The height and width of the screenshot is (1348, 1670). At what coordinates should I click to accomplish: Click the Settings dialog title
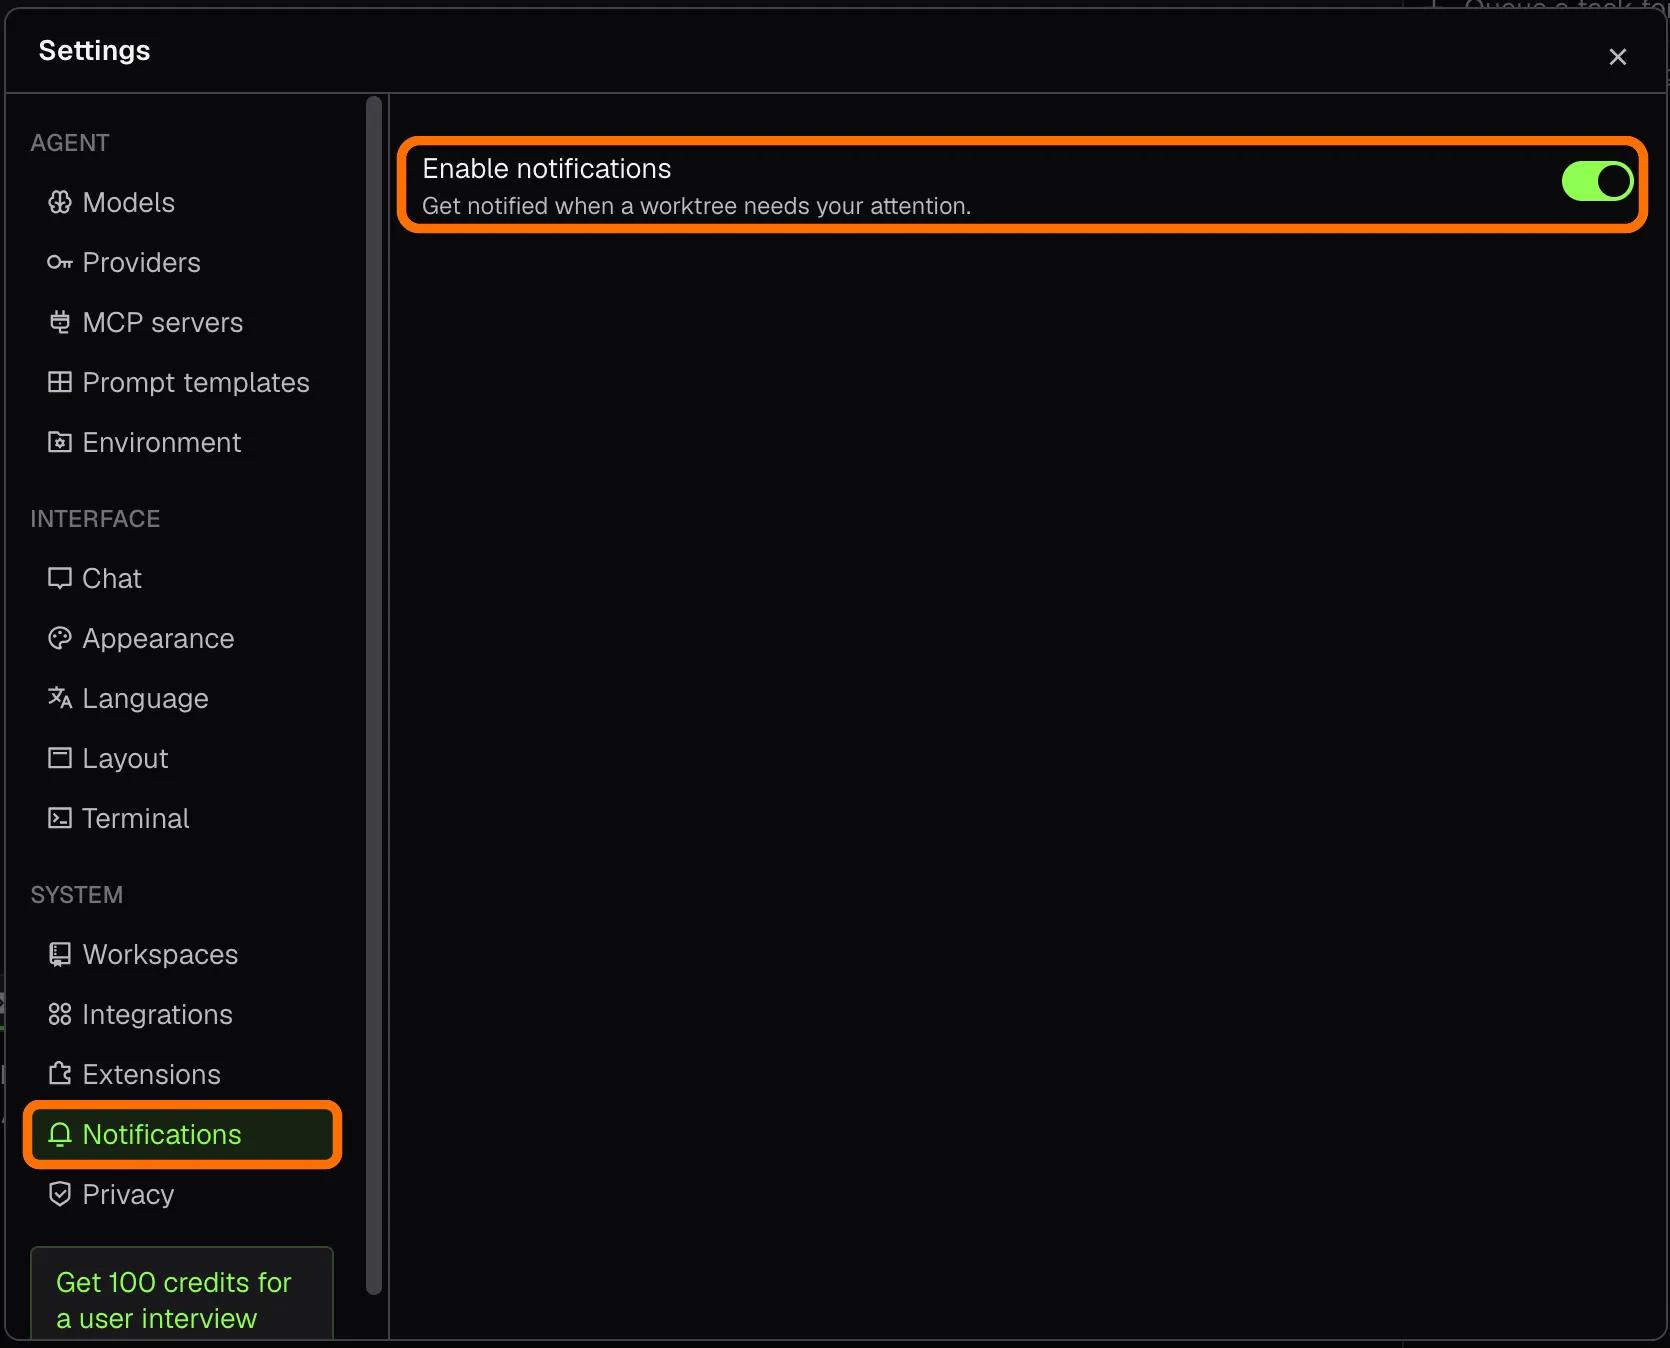click(95, 51)
